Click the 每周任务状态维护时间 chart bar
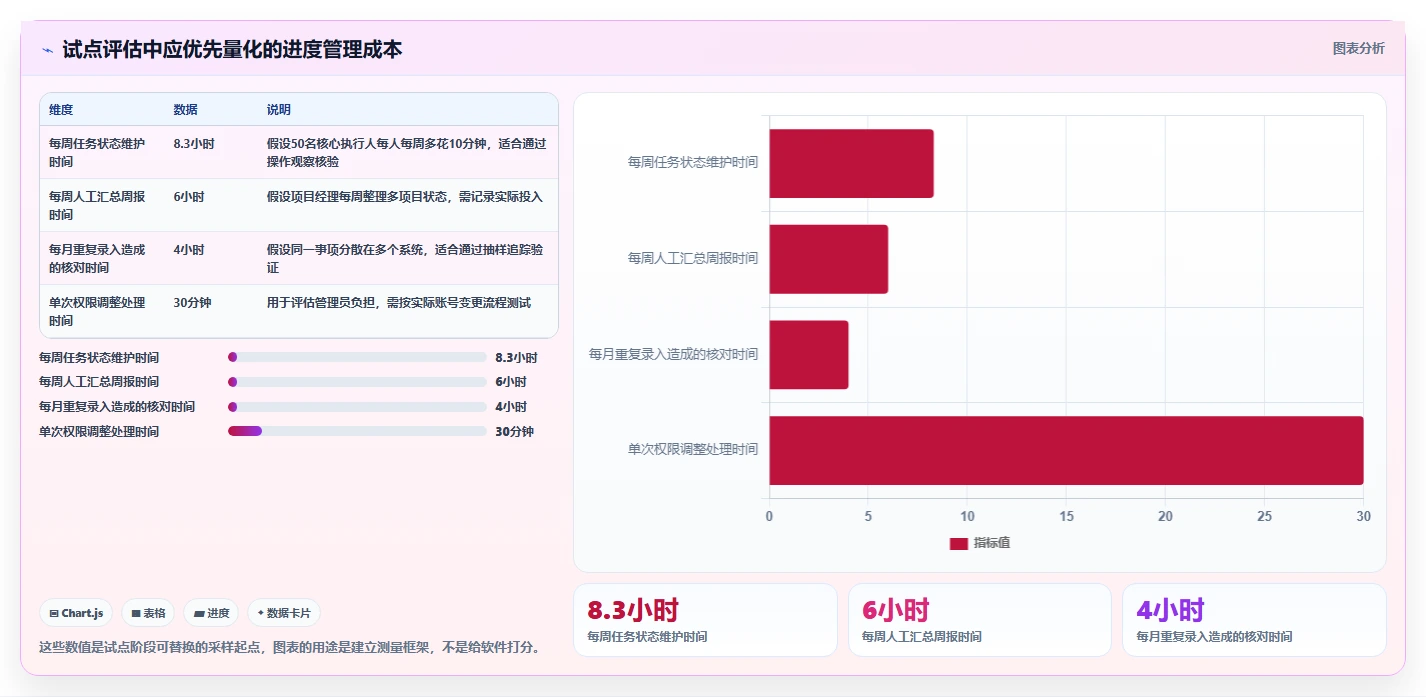 851,163
